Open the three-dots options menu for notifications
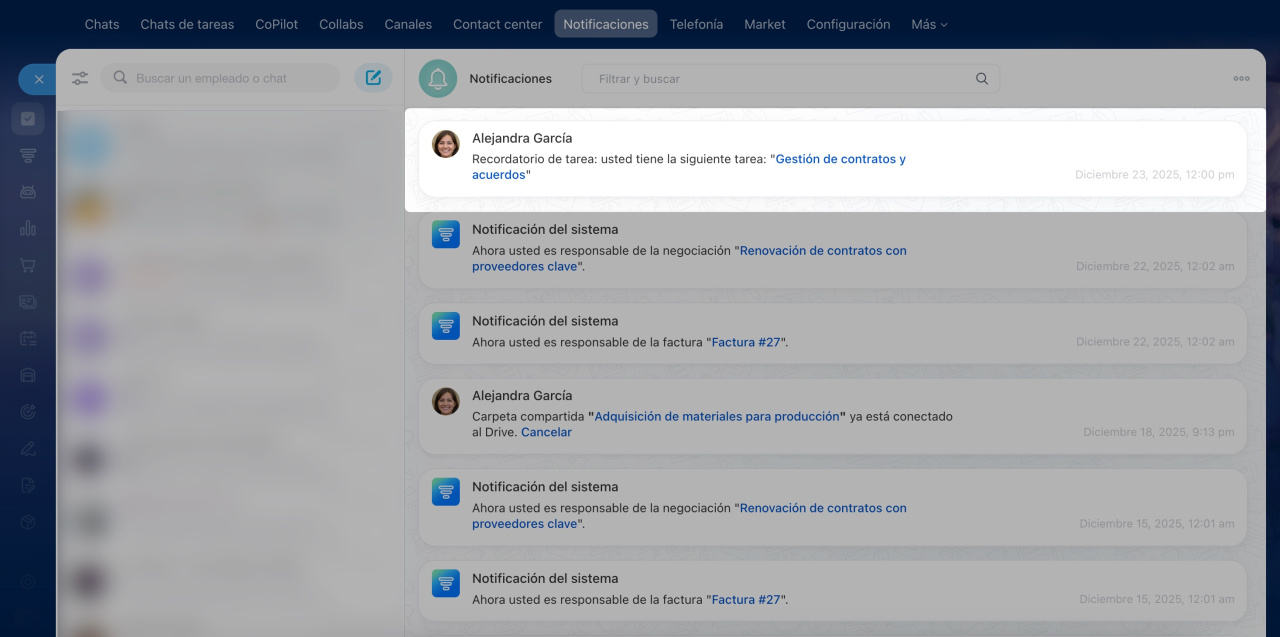Image resolution: width=1280 pixels, height=637 pixels. tap(1241, 78)
